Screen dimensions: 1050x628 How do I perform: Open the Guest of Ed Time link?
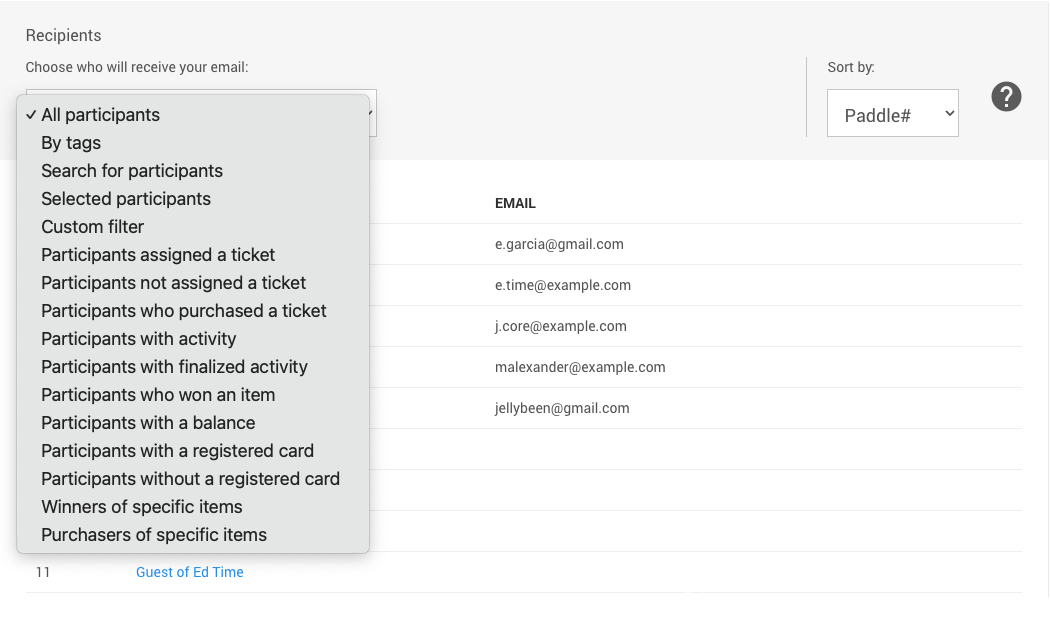click(x=190, y=572)
